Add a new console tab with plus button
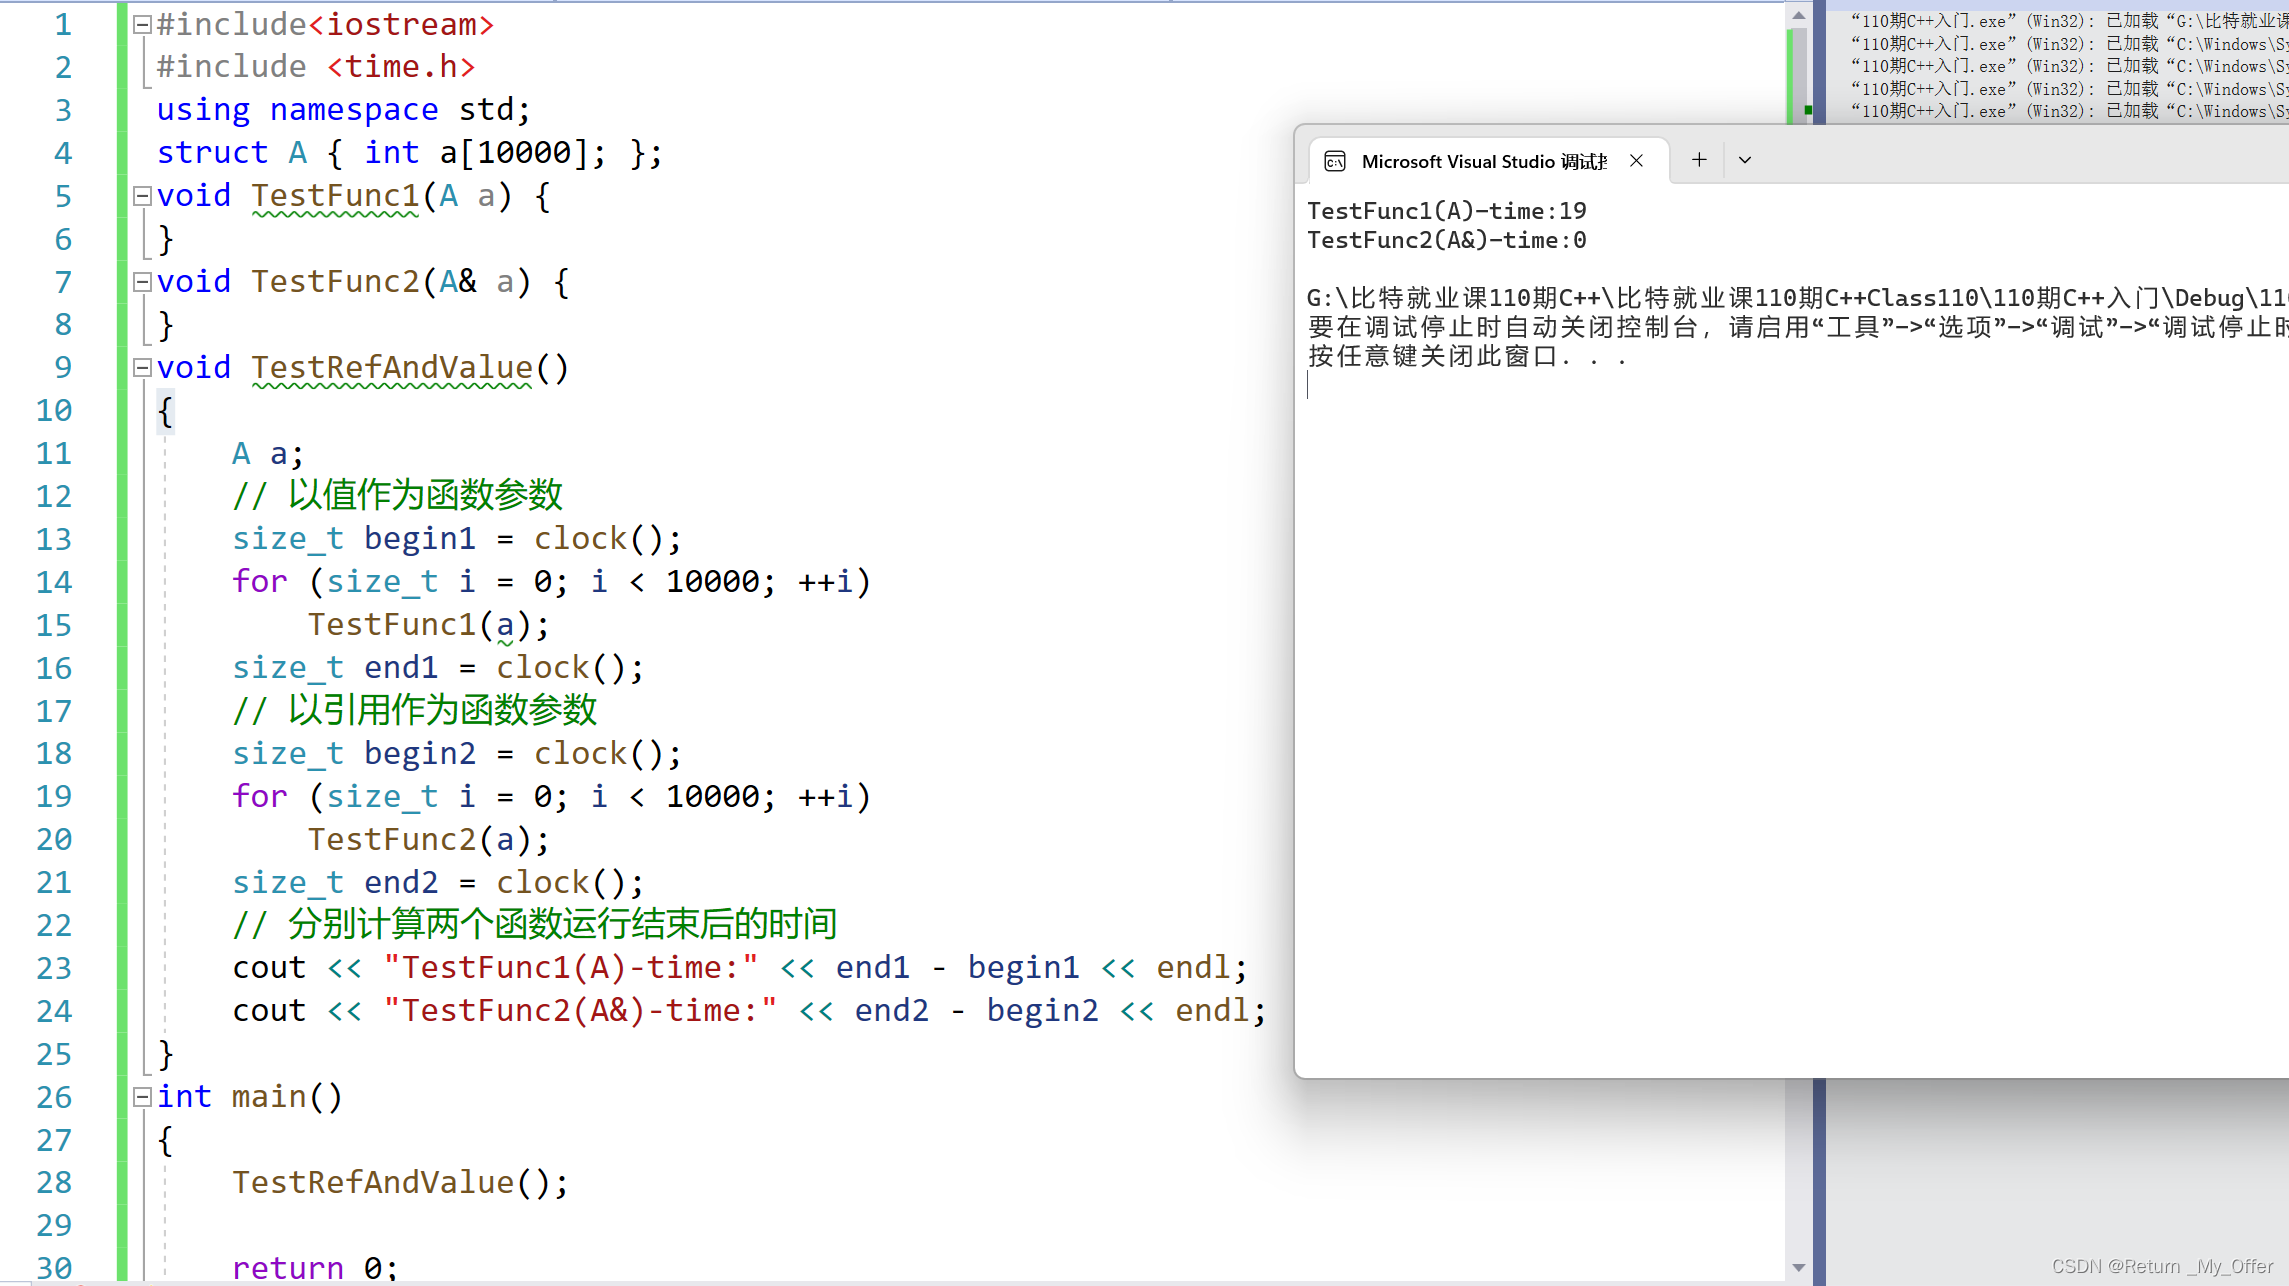Image resolution: width=2289 pixels, height=1286 pixels. pyautogui.click(x=1699, y=160)
